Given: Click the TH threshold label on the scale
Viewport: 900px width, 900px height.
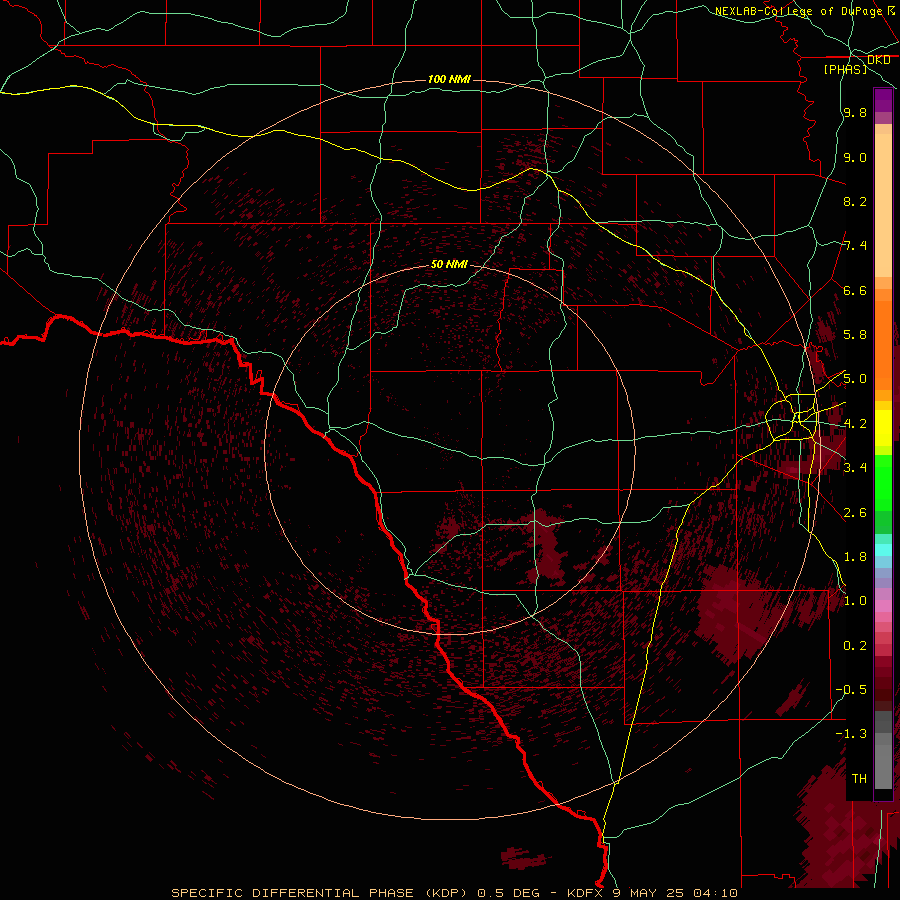Looking at the screenshot, I should click(859, 779).
